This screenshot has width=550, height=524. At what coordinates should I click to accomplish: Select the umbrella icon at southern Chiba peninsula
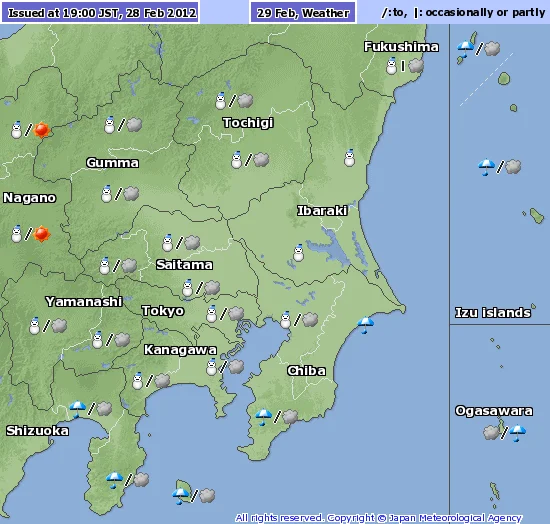click(263, 417)
